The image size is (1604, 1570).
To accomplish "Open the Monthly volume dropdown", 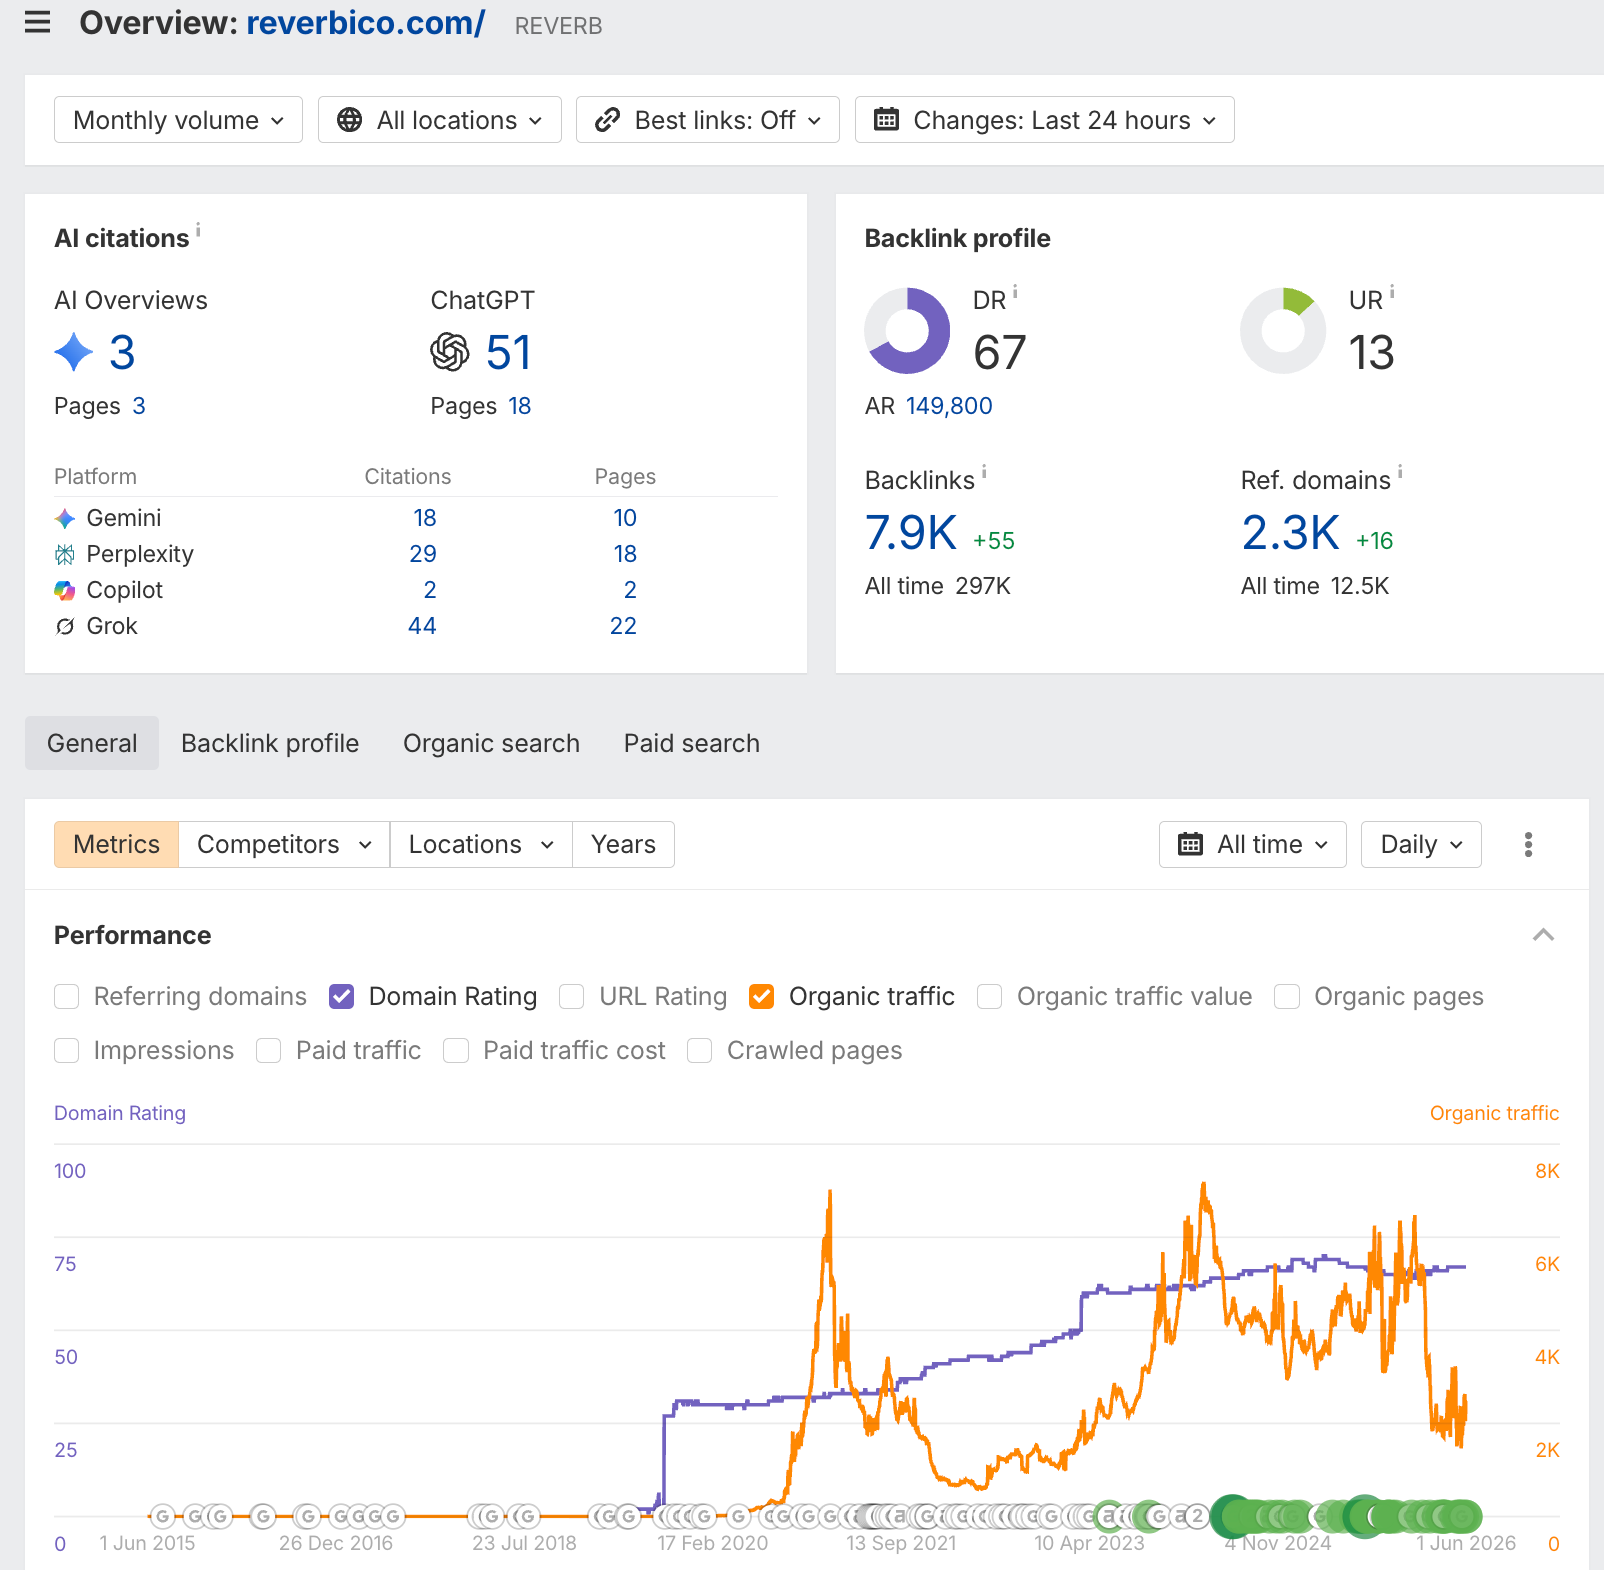I will click(178, 120).
